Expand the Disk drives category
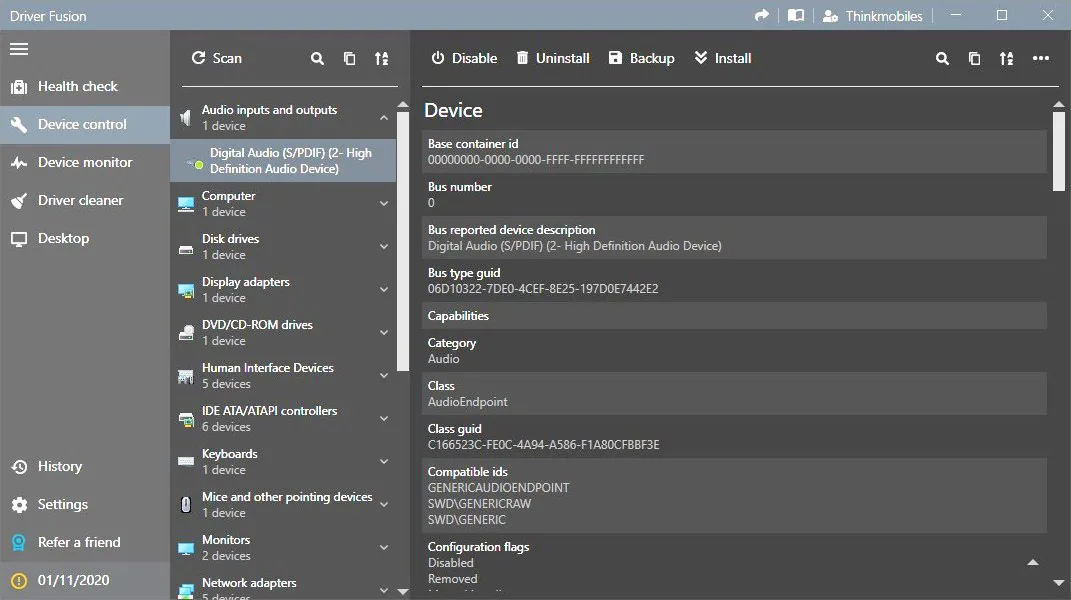Viewport: 1071px width, 600px height. (x=384, y=247)
